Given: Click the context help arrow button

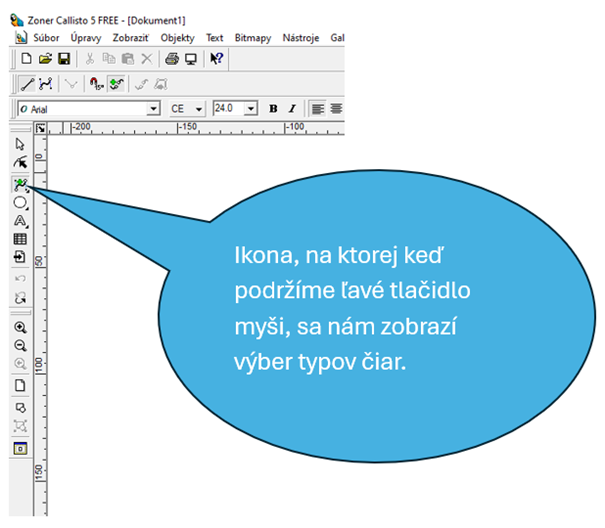Looking at the screenshot, I should (x=217, y=60).
